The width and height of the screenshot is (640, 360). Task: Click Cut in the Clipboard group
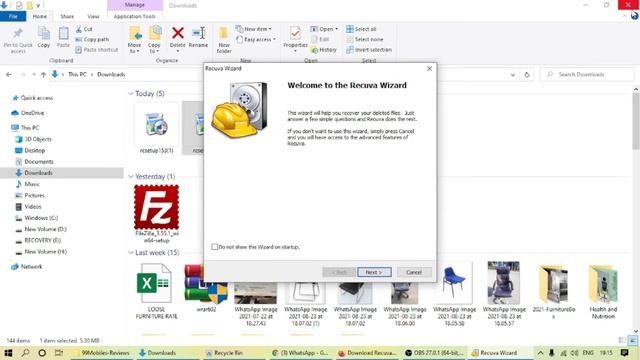pyautogui.click(x=84, y=29)
